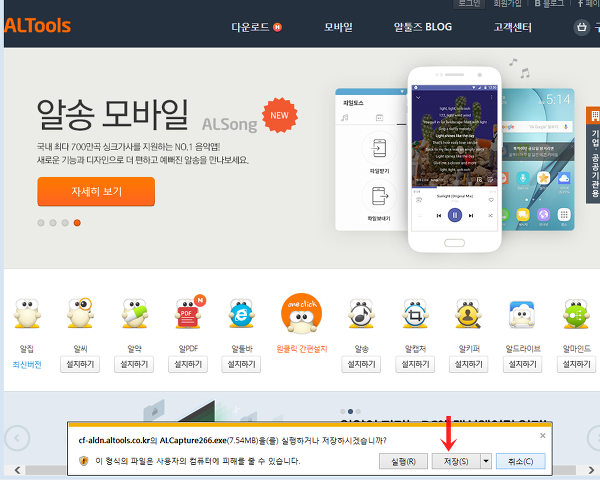Click the 취소(C) cancel button
Screen dimensions: 600x480
pos(520,461)
